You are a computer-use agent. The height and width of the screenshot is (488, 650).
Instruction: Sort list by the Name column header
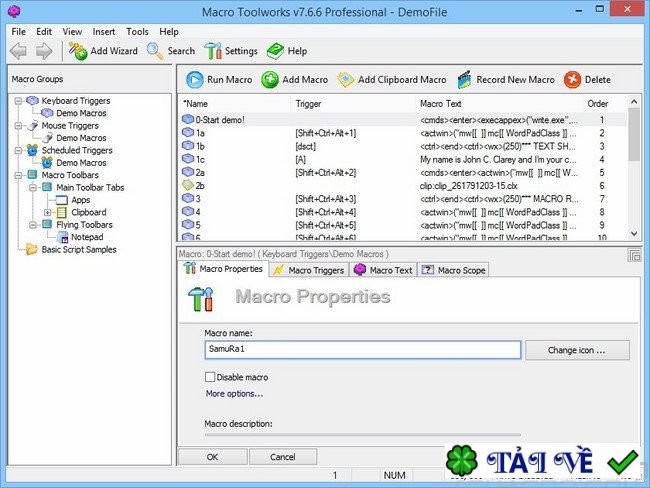coord(235,104)
